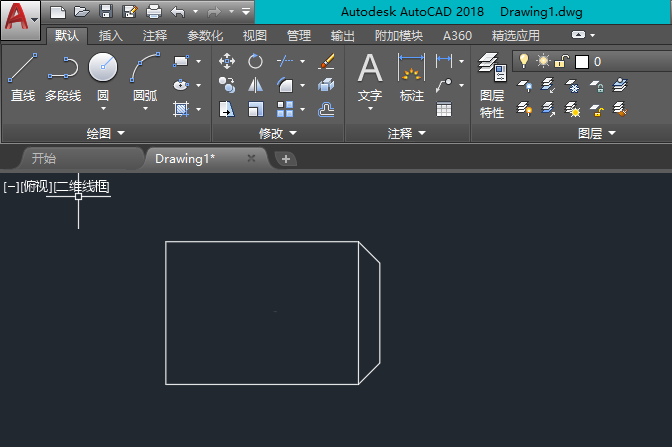Insert a table using the table icon
Image resolution: width=672 pixels, height=447 pixels.
click(x=443, y=109)
